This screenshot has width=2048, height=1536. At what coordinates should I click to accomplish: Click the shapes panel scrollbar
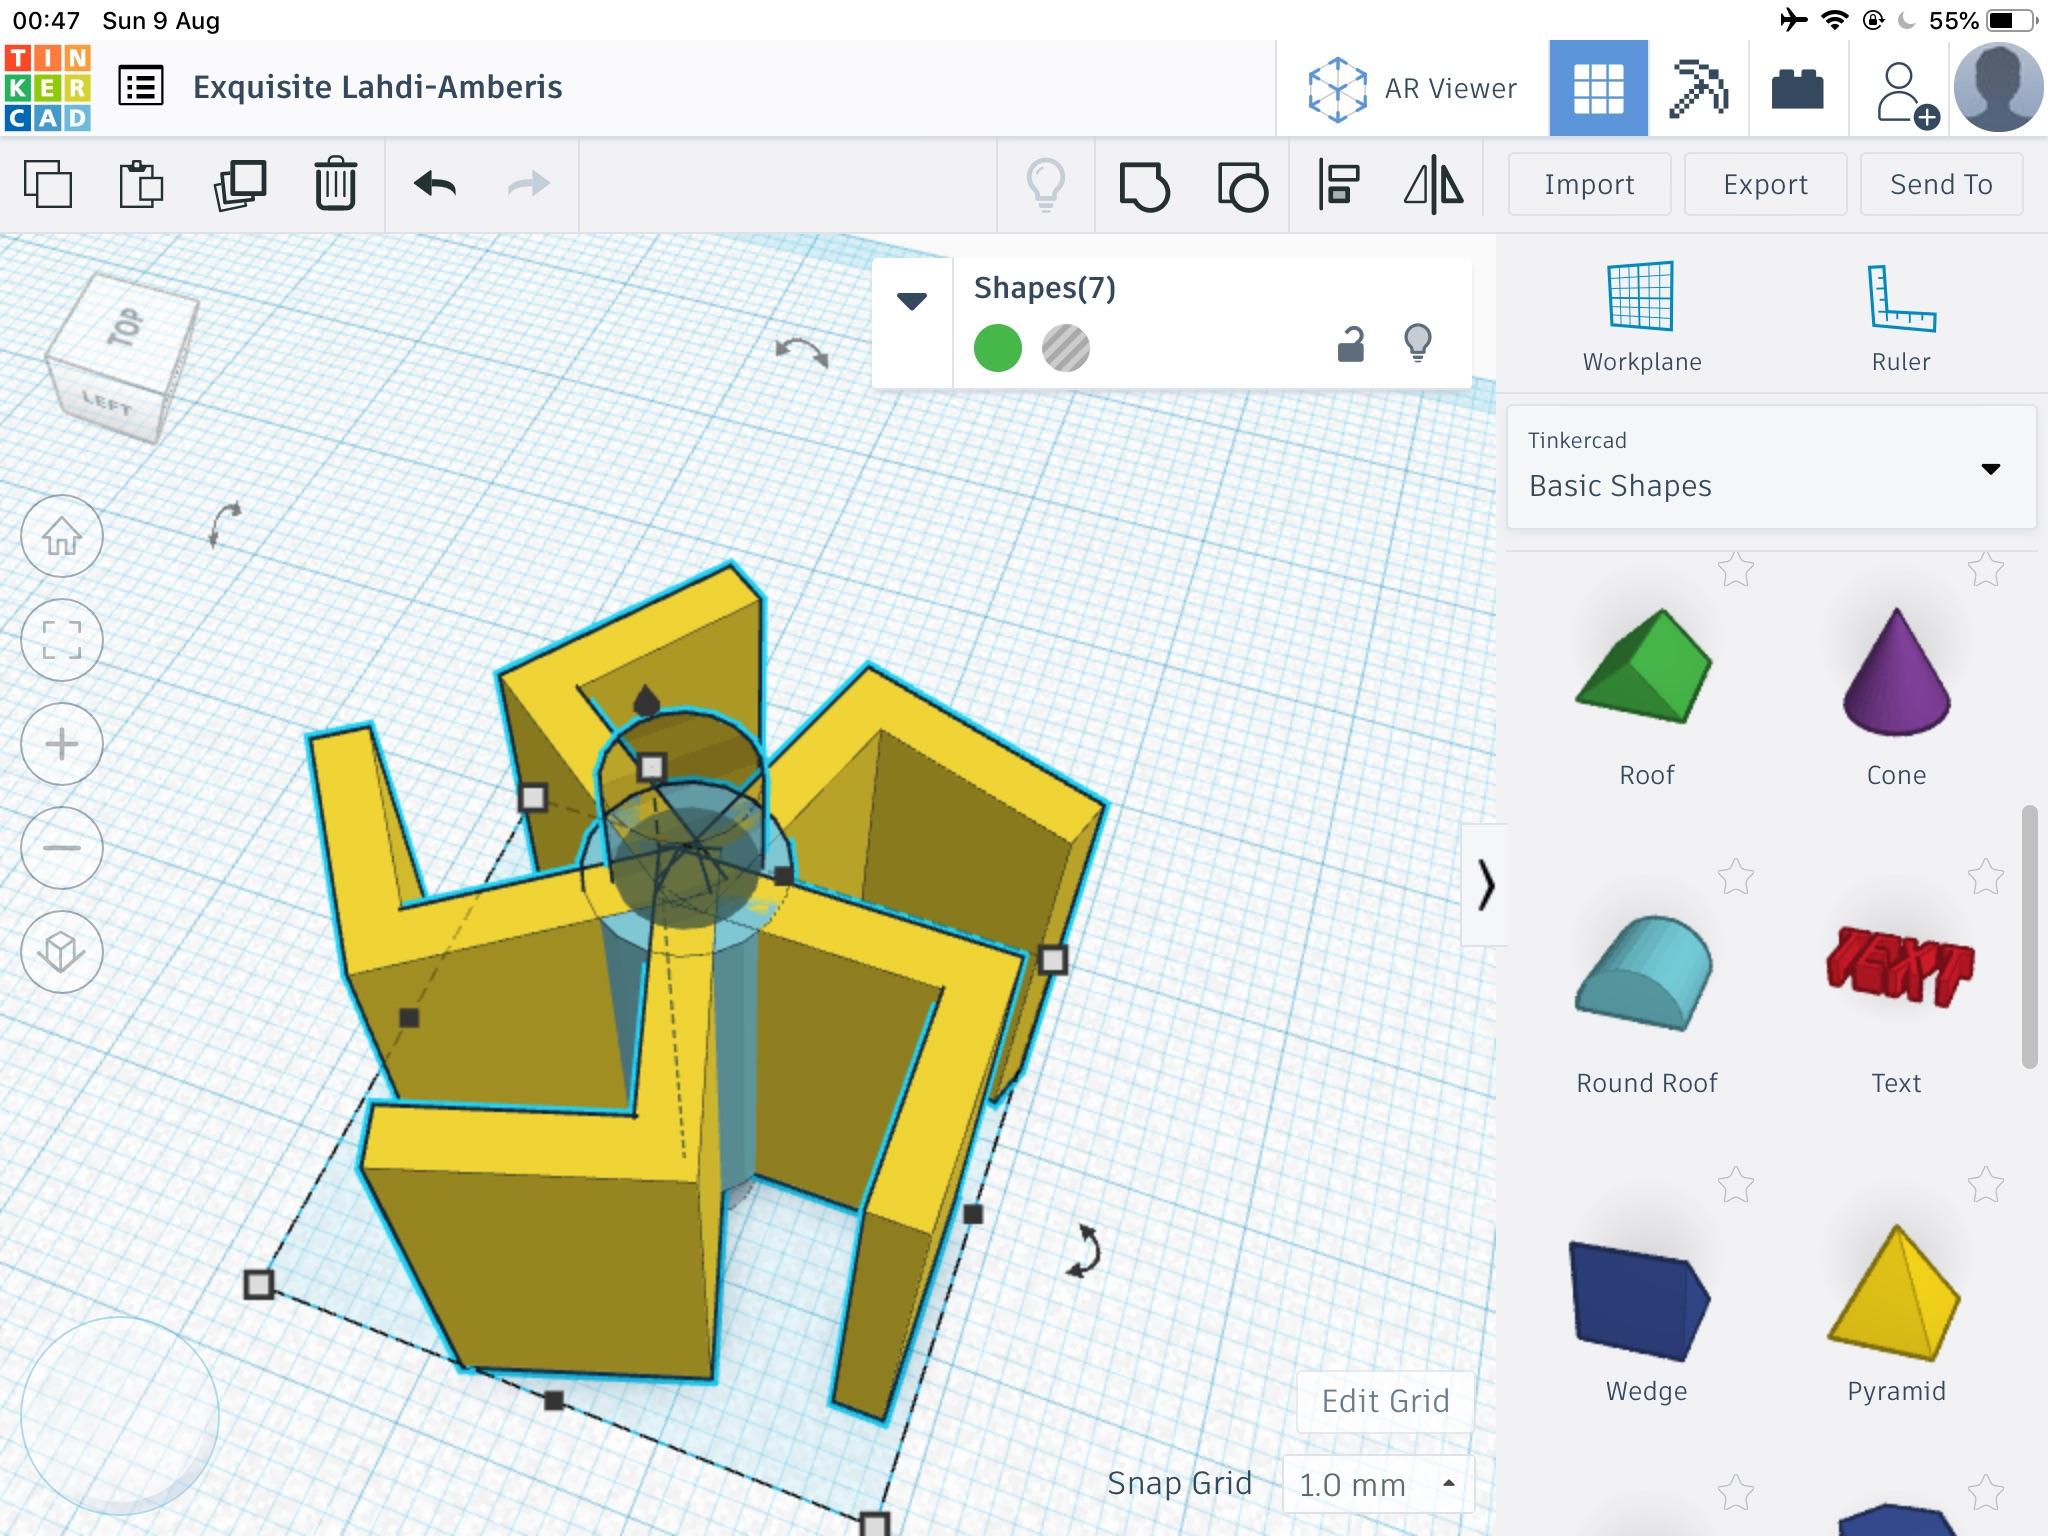click(2029, 937)
